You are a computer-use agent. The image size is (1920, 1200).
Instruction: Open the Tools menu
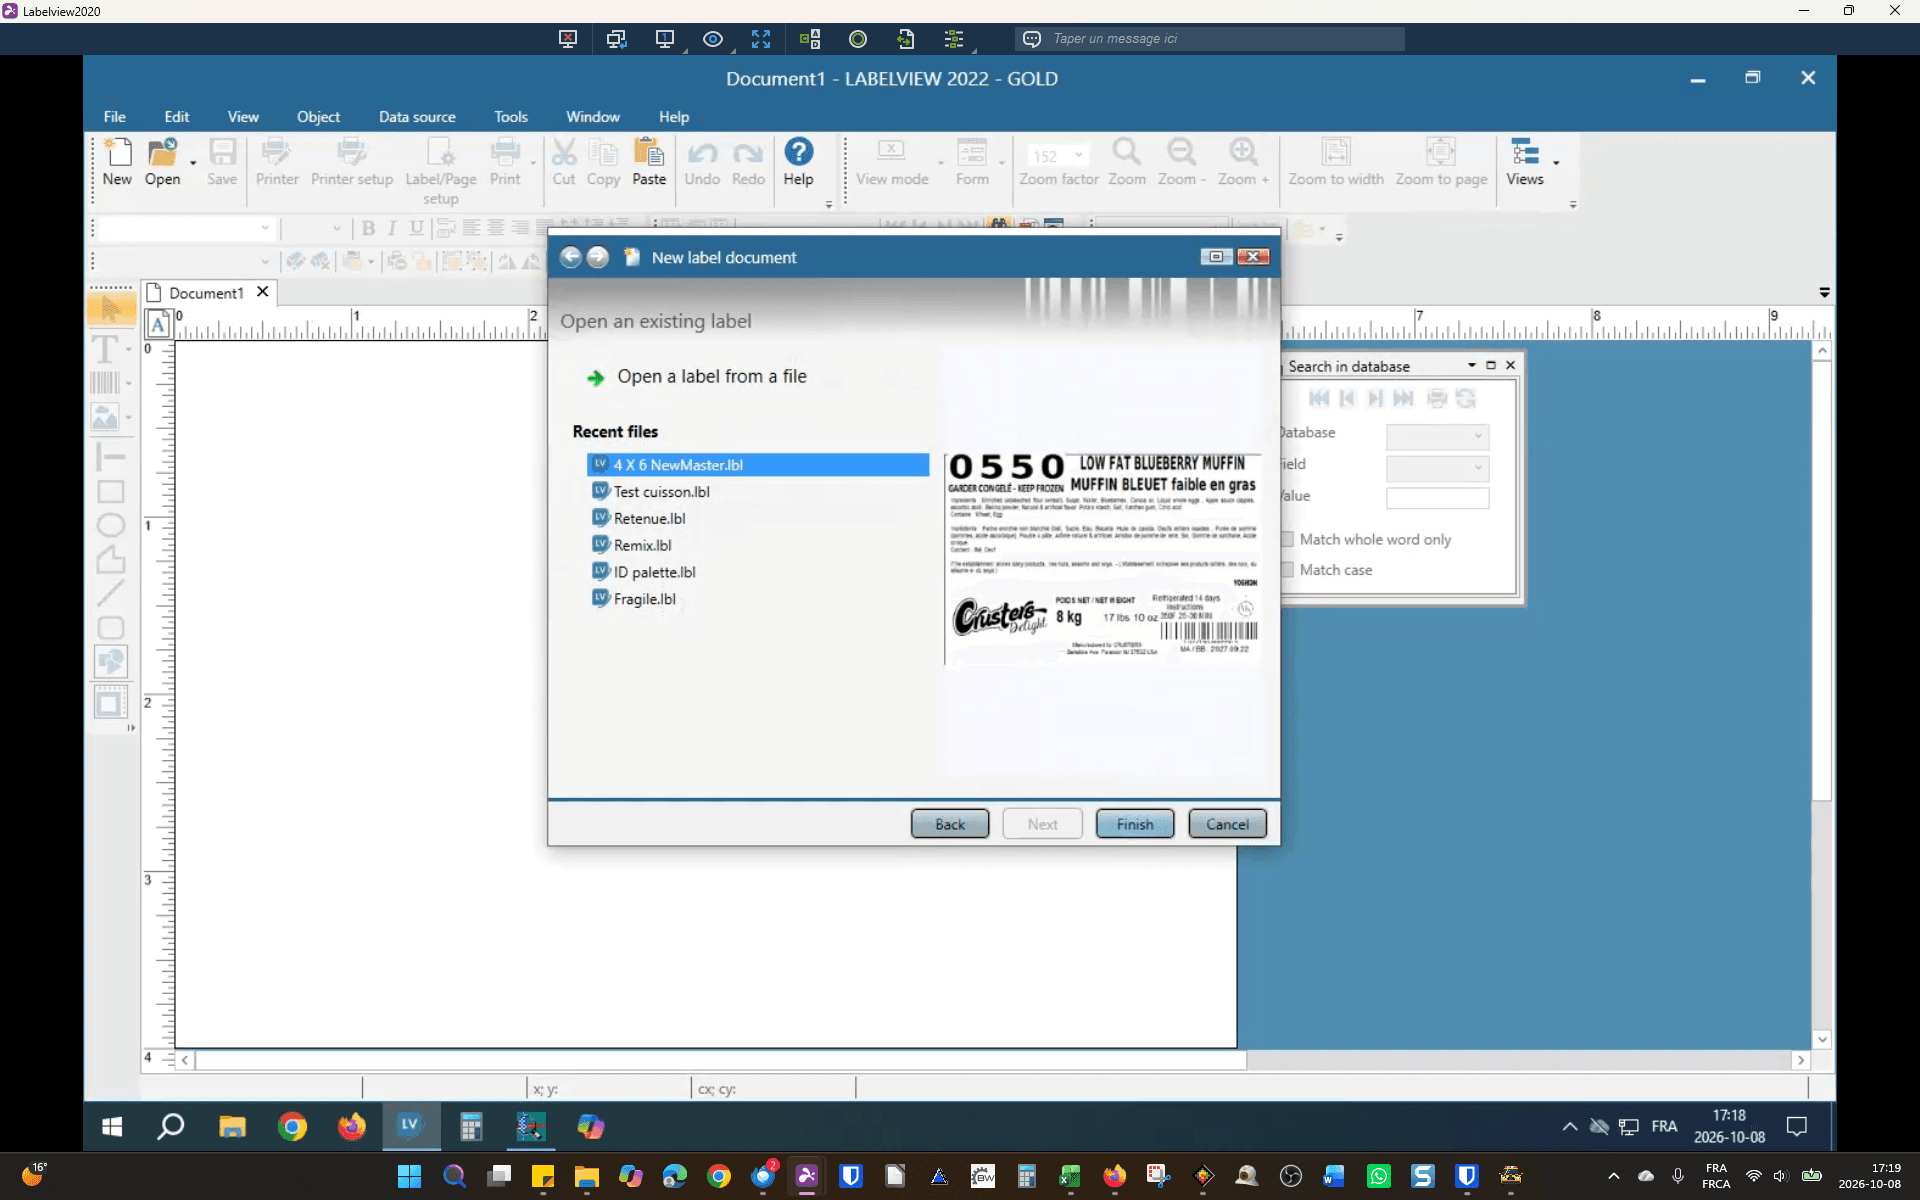coord(511,117)
